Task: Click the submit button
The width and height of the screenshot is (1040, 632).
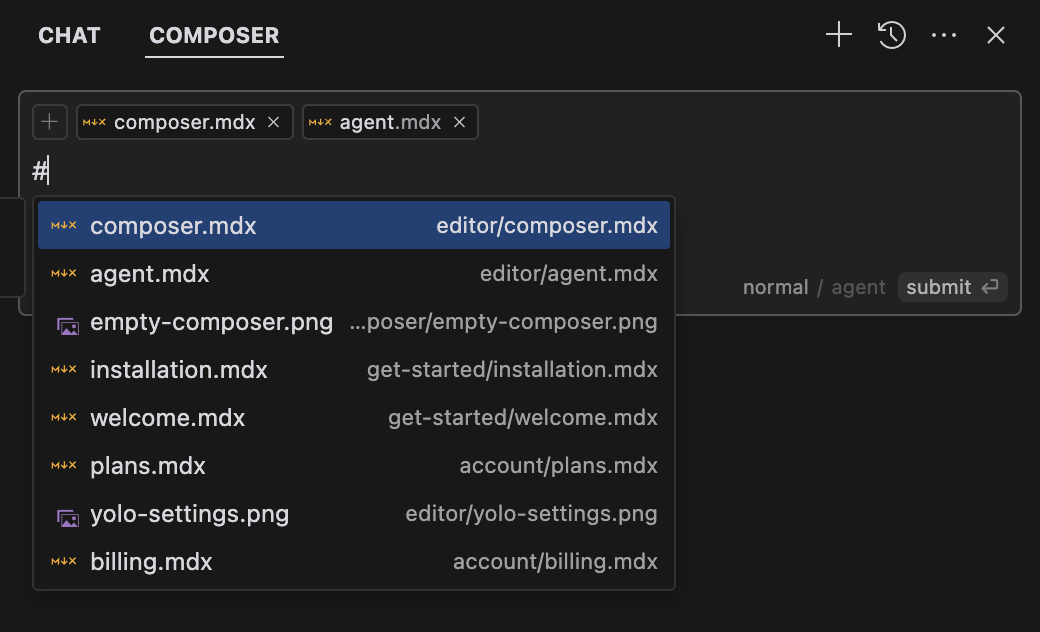Action: point(952,287)
